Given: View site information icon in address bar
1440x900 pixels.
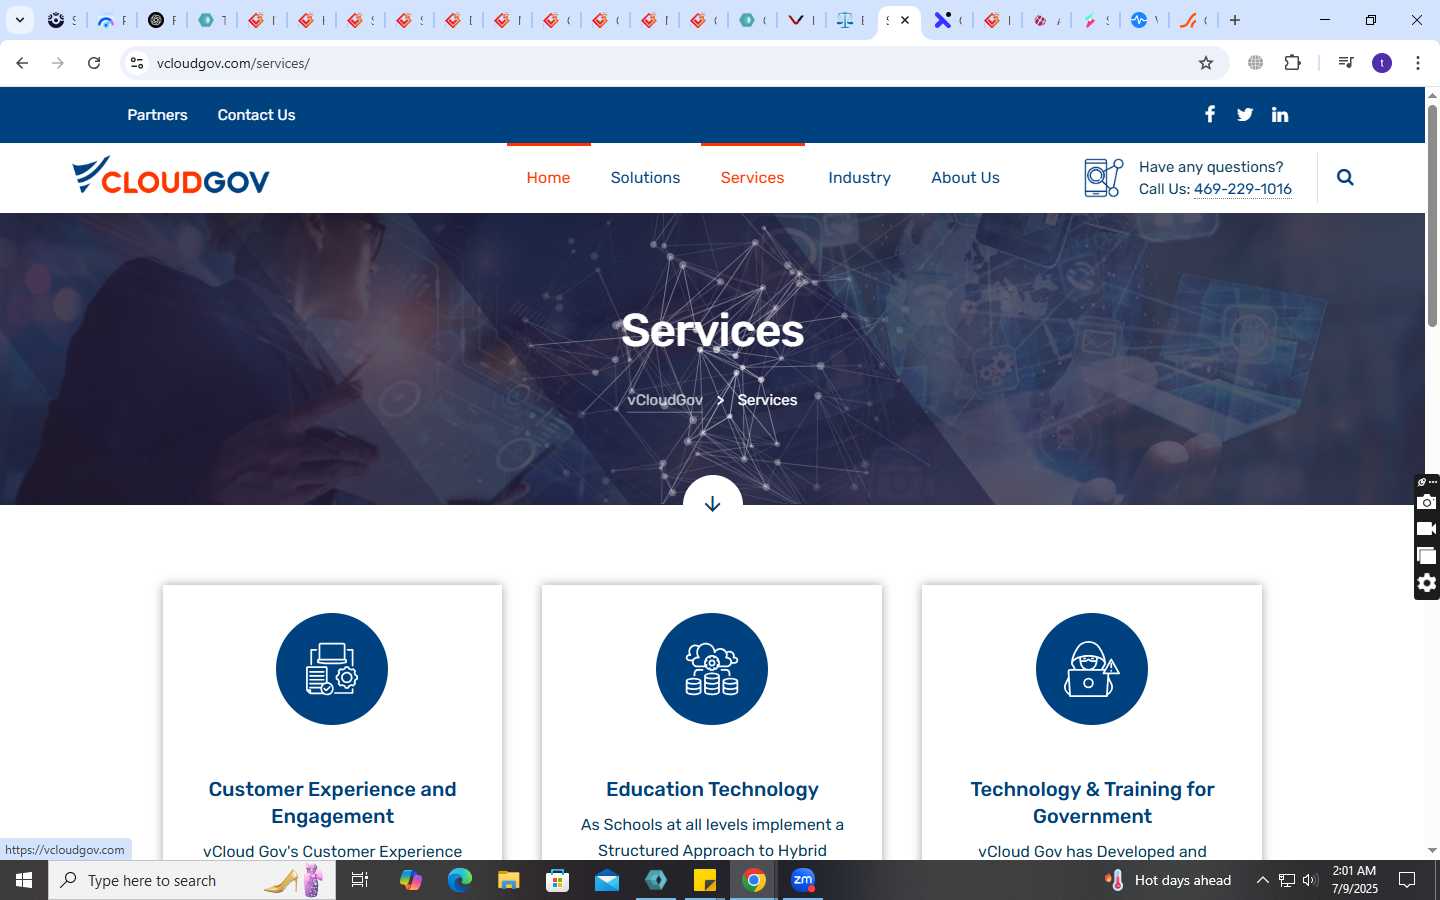Looking at the screenshot, I should click(137, 63).
